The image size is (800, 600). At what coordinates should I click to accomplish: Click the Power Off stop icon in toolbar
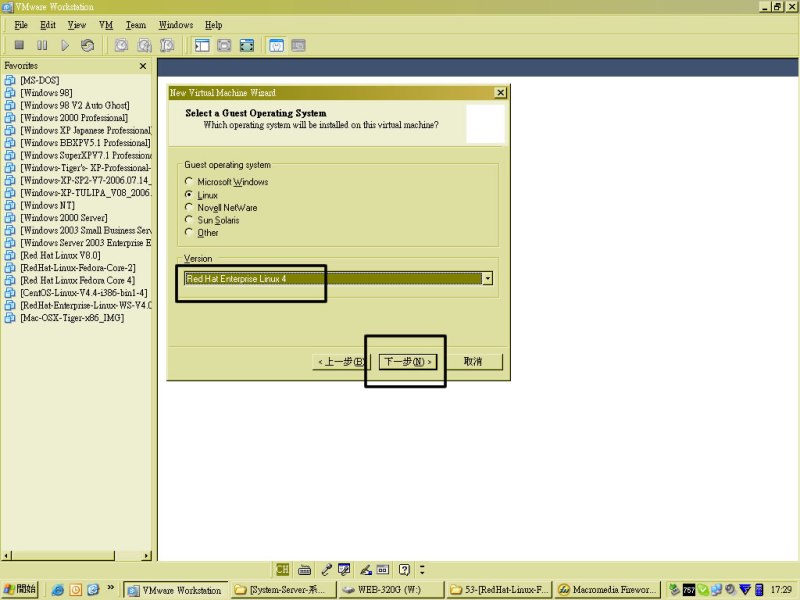19,45
